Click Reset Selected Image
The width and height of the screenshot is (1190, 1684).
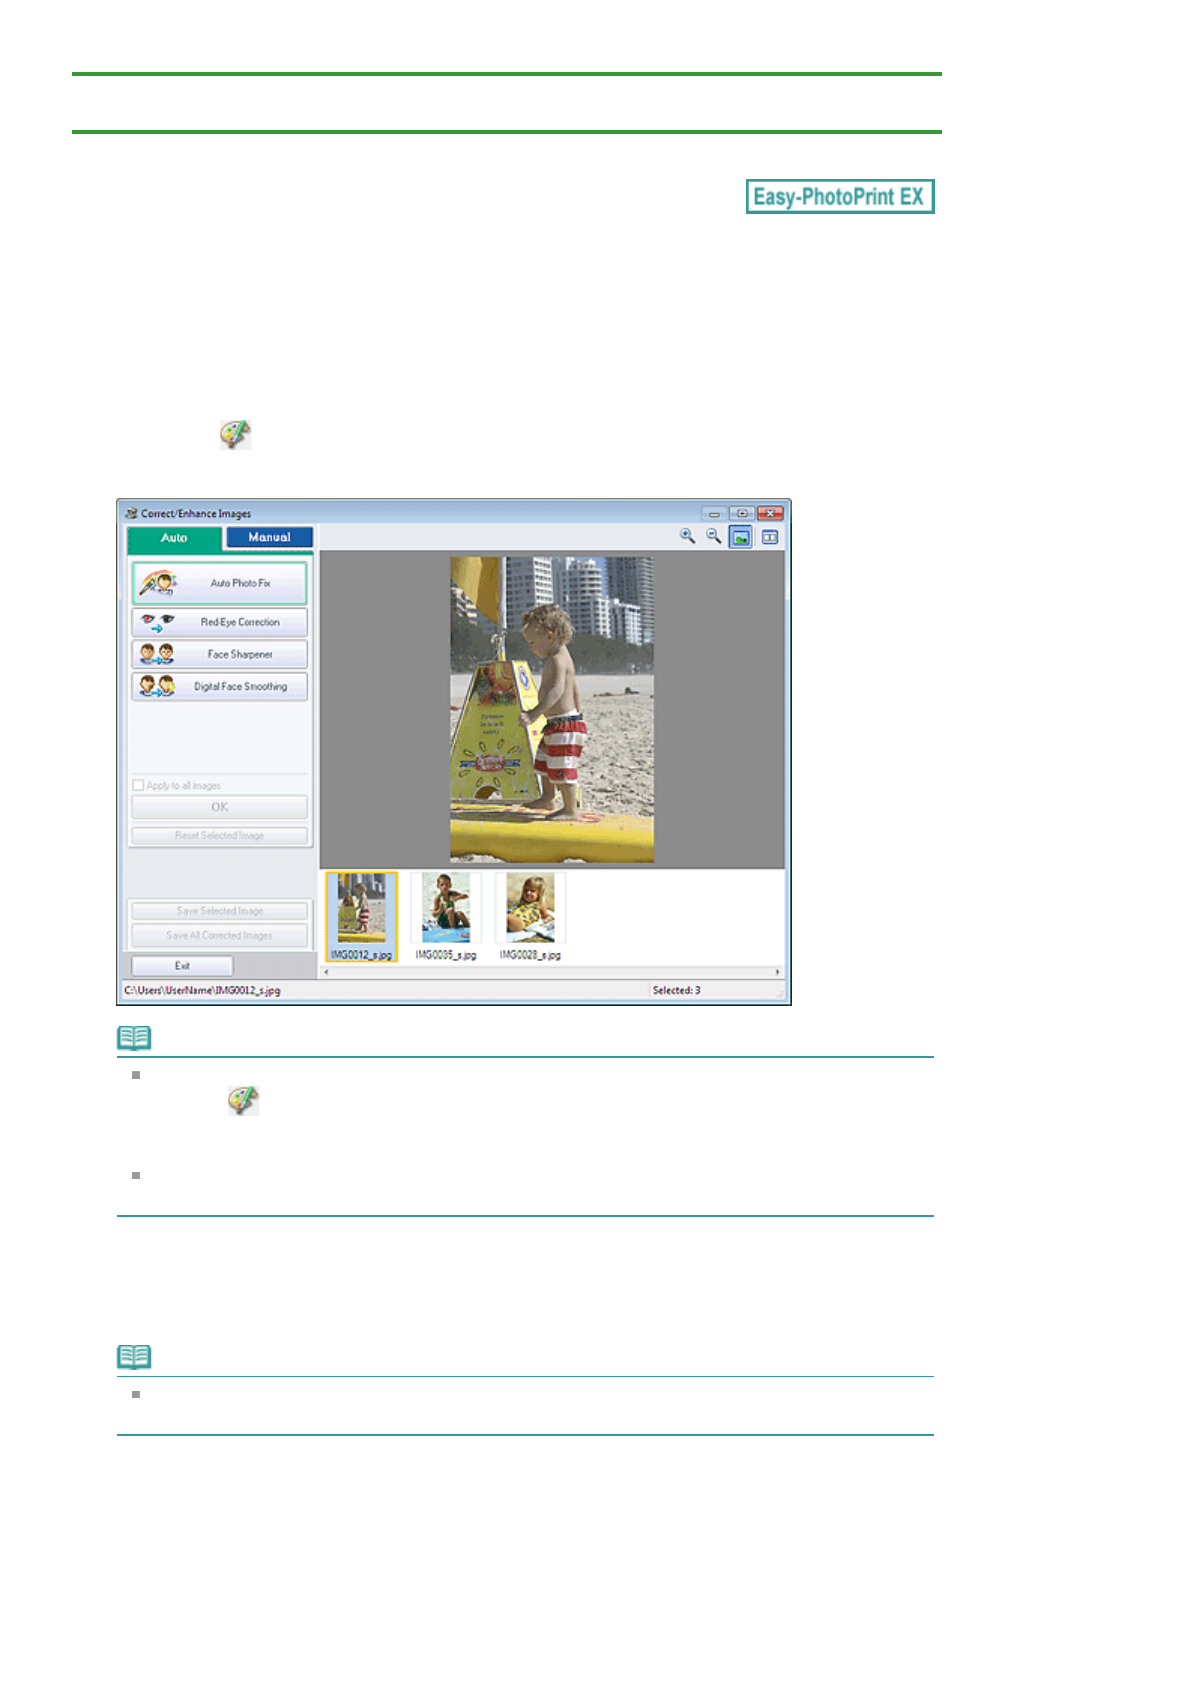(219, 836)
